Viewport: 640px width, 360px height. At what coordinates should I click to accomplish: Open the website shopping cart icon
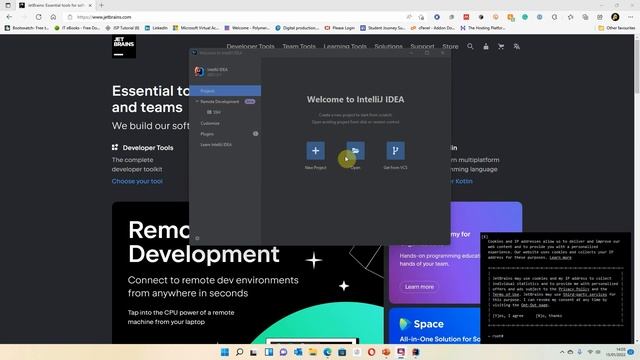point(501,47)
